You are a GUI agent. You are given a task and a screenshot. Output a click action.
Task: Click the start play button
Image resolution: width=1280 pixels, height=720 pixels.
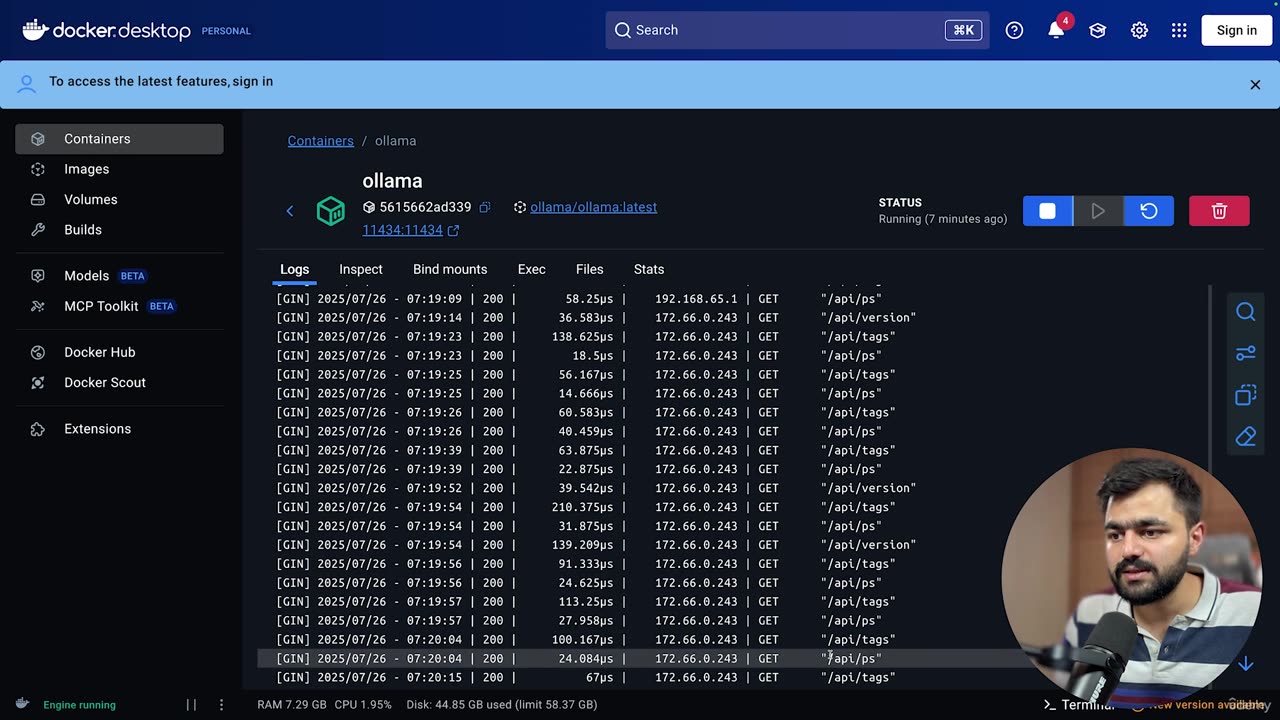[1098, 211]
